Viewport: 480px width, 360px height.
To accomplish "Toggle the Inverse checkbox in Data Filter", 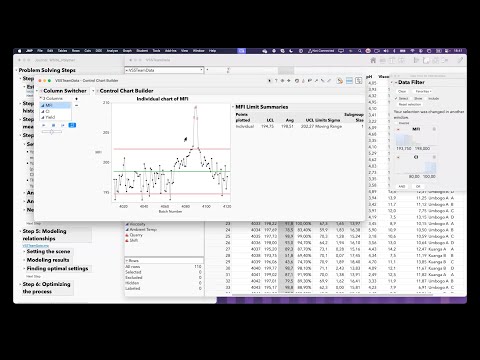I will point(402,123).
